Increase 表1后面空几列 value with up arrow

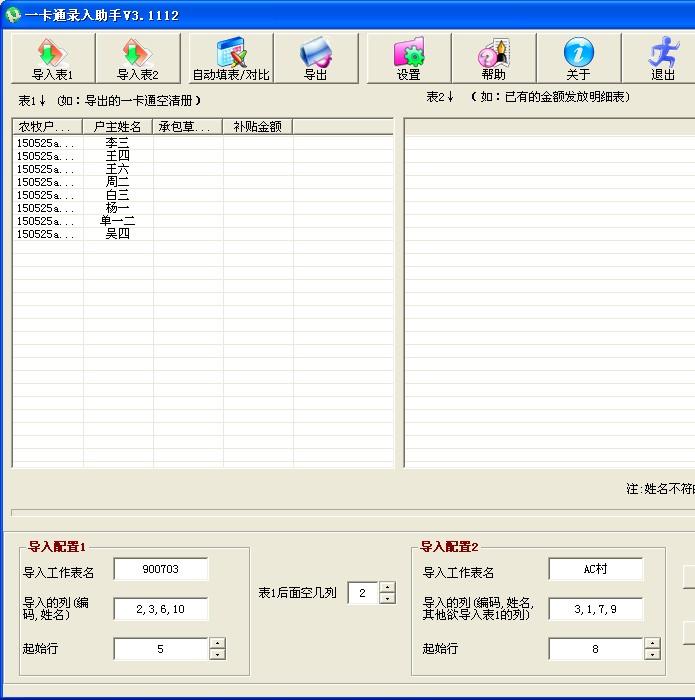pos(387,588)
